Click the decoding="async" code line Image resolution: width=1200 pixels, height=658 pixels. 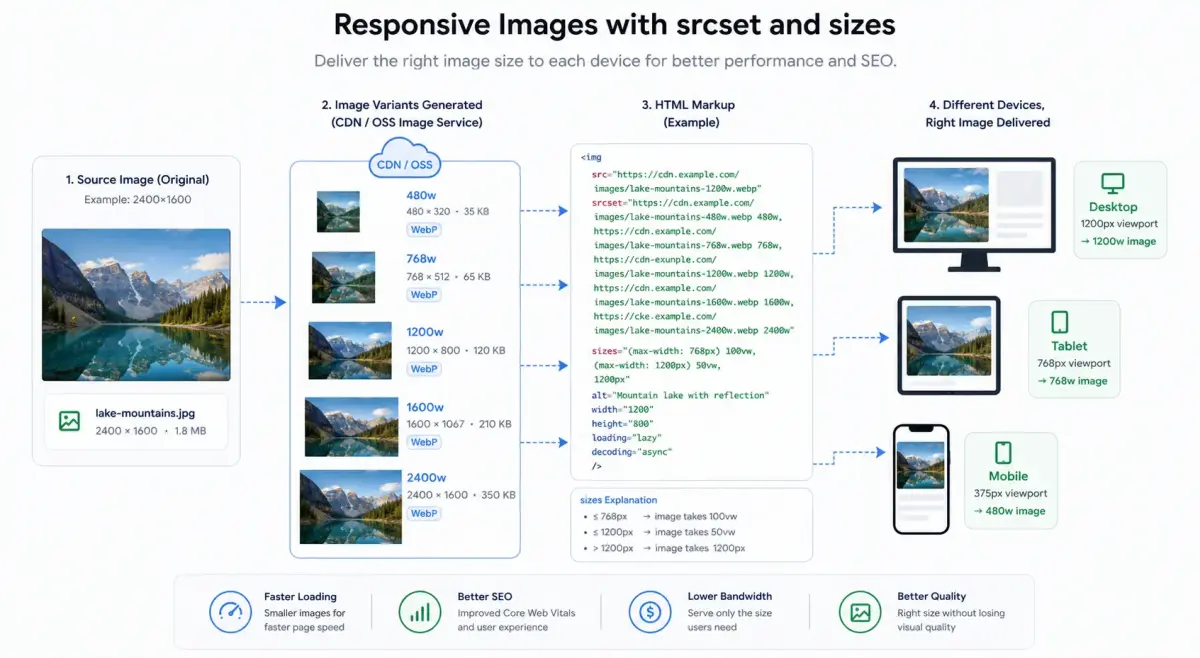(632, 452)
